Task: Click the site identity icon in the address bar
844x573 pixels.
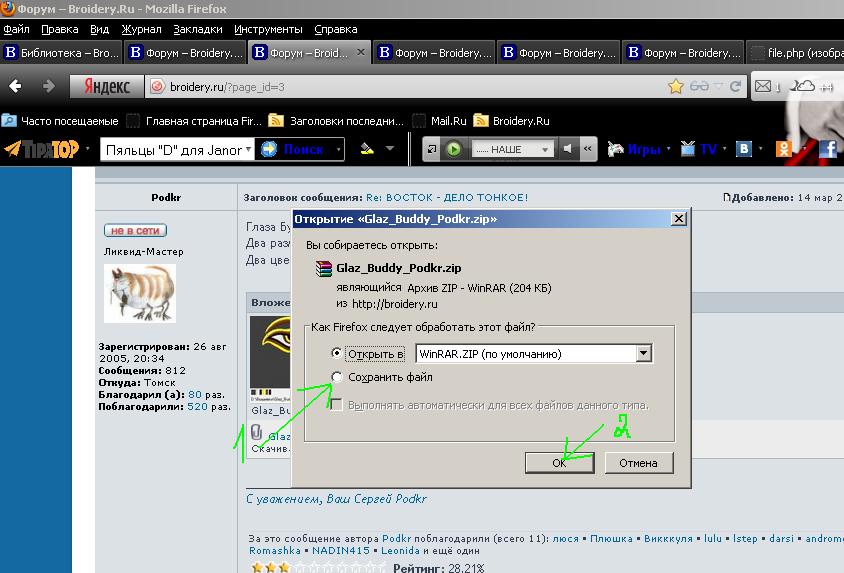Action: pos(157,87)
